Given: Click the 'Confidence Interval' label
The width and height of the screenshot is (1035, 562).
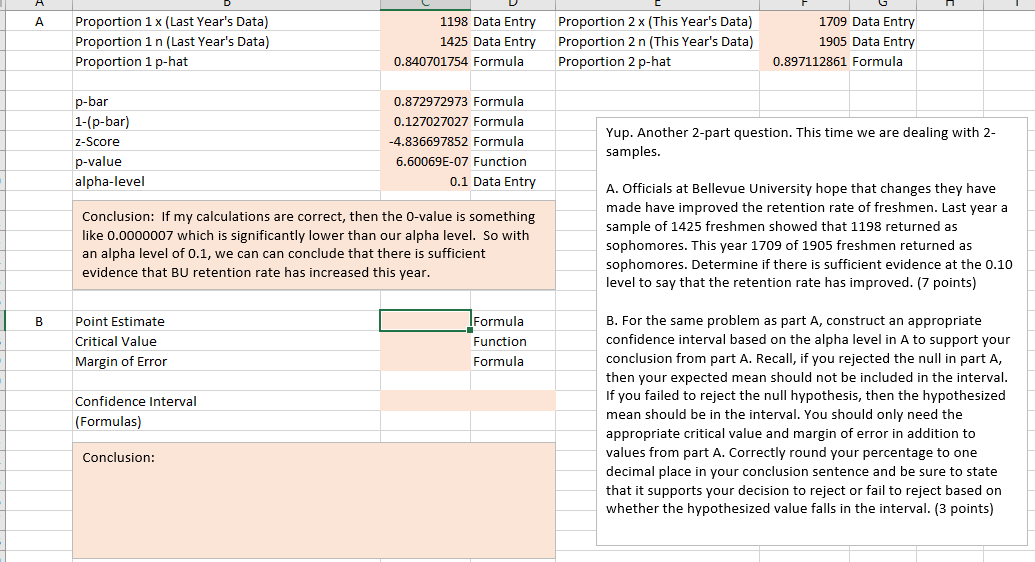Looking at the screenshot, I should coord(135,401).
